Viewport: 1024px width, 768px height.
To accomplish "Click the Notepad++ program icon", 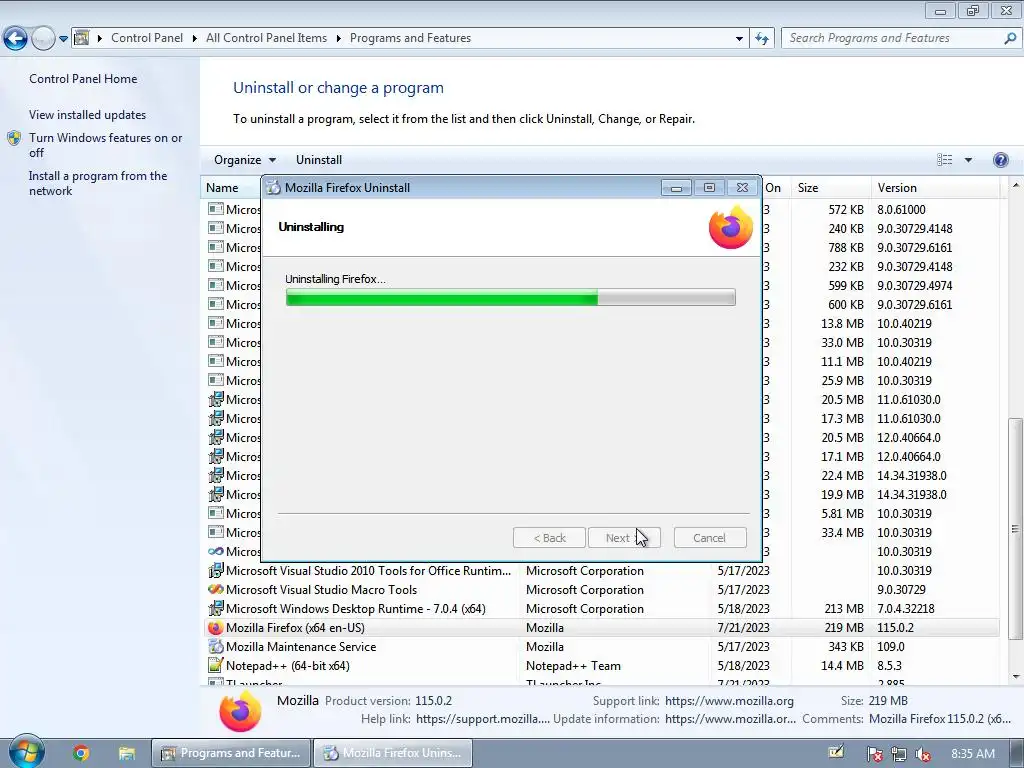I will (215, 666).
